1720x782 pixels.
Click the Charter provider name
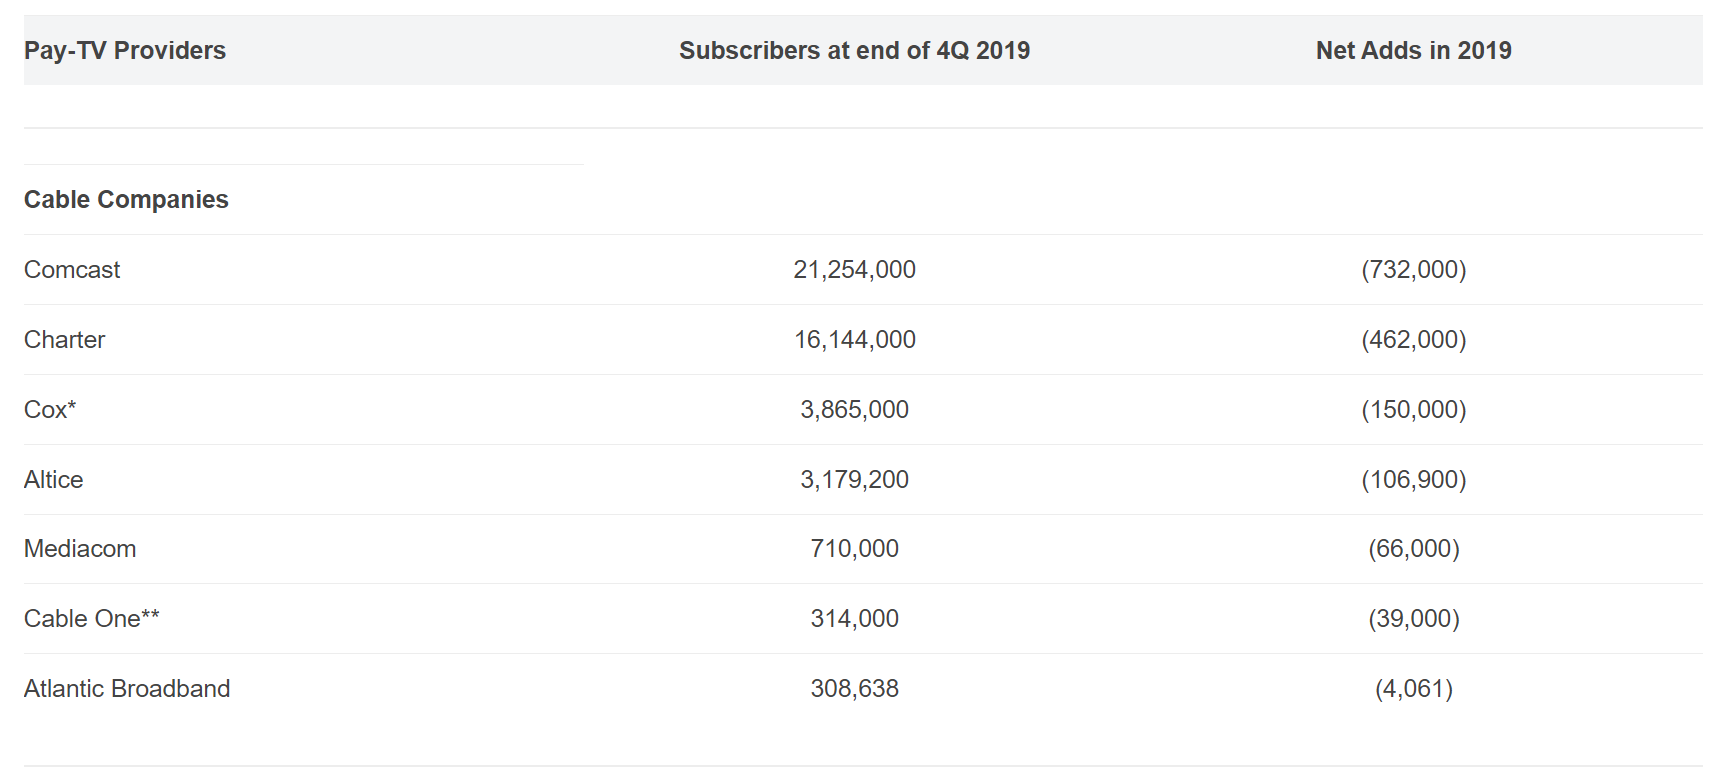coord(64,340)
